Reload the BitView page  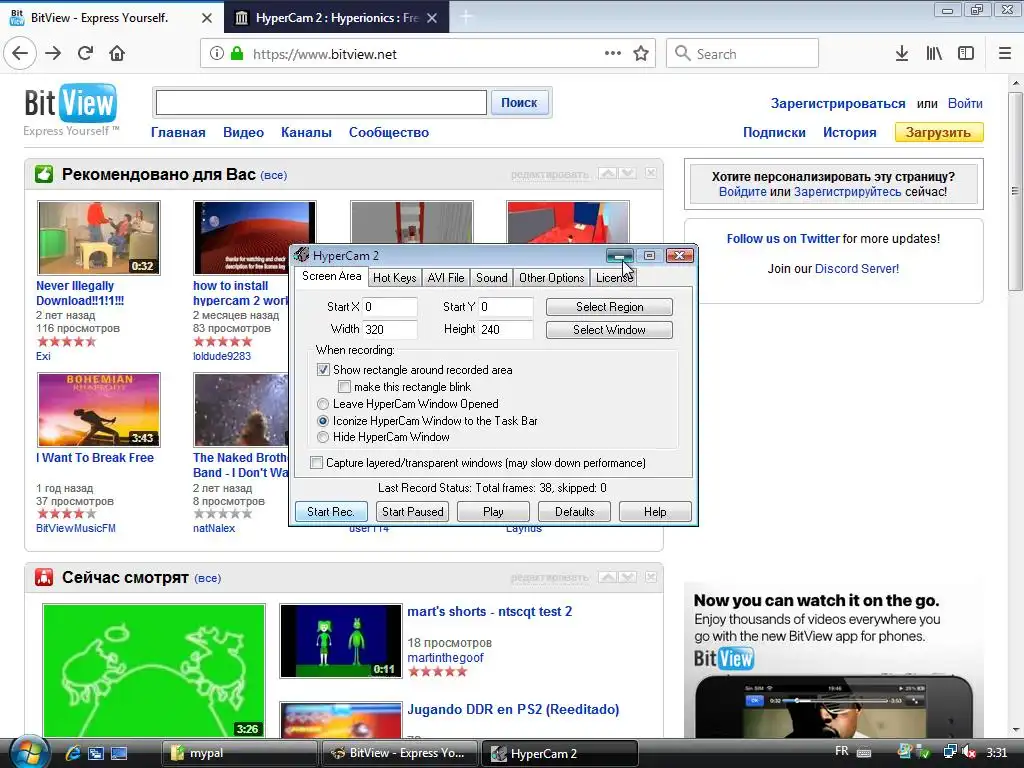point(86,54)
